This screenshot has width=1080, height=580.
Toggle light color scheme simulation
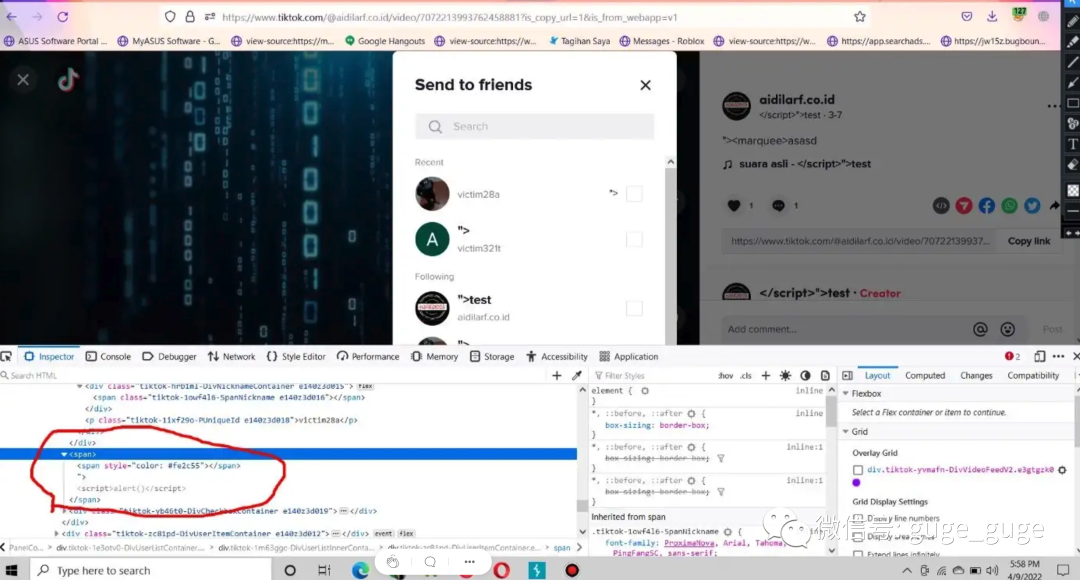click(785, 375)
